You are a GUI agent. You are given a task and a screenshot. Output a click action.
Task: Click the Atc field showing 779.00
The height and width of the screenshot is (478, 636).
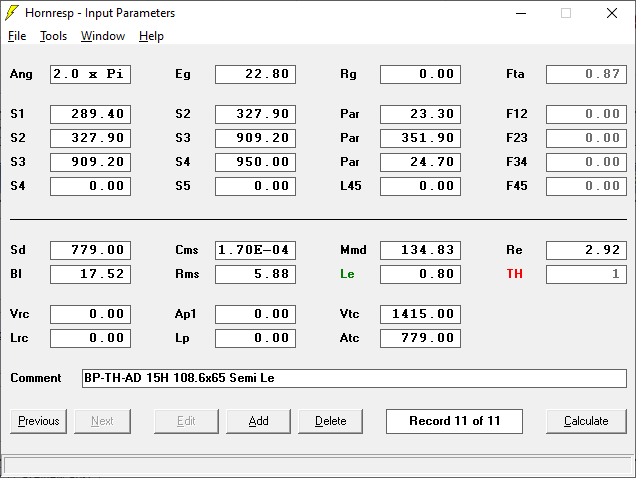421,338
